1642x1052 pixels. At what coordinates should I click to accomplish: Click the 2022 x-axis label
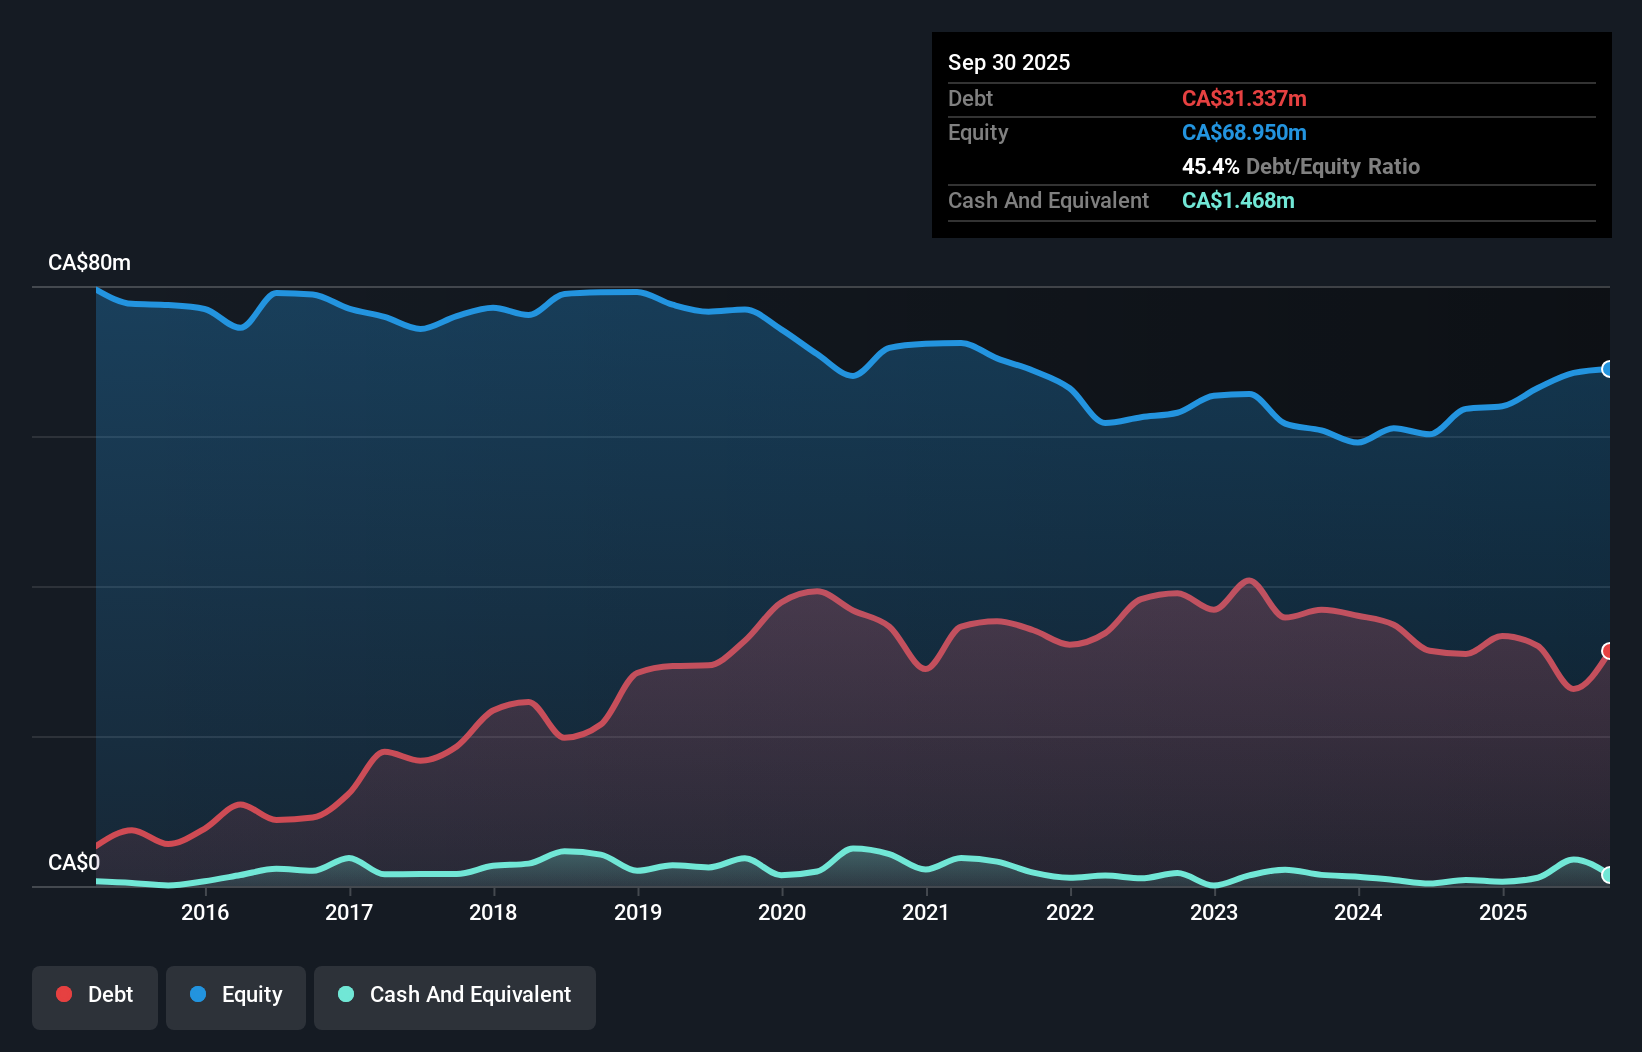(x=1070, y=912)
